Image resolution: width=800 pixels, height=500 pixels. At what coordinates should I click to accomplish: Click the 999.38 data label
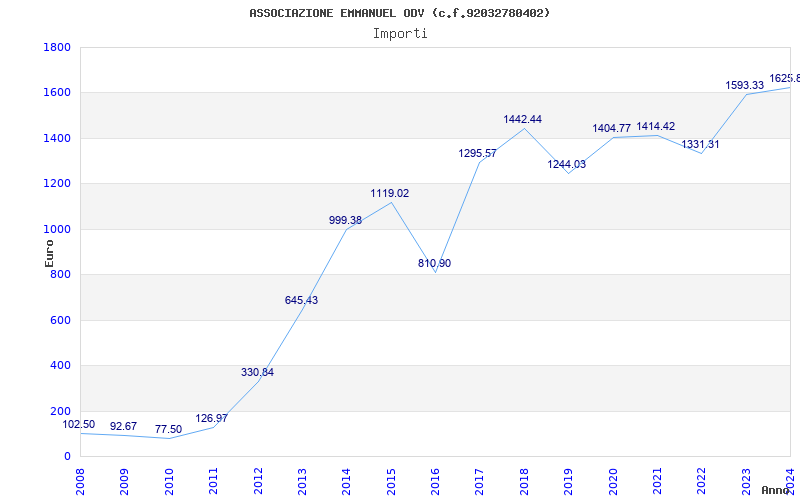click(345, 220)
